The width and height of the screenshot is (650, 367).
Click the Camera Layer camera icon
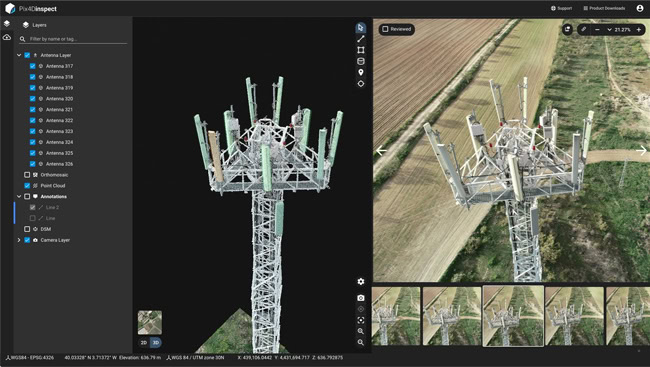35,240
